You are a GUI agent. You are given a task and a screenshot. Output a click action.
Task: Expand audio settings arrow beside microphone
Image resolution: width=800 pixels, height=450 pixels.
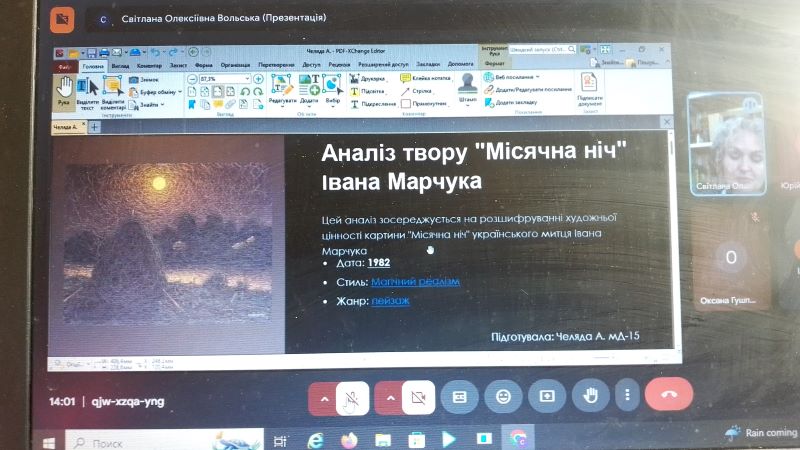(324, 399)
